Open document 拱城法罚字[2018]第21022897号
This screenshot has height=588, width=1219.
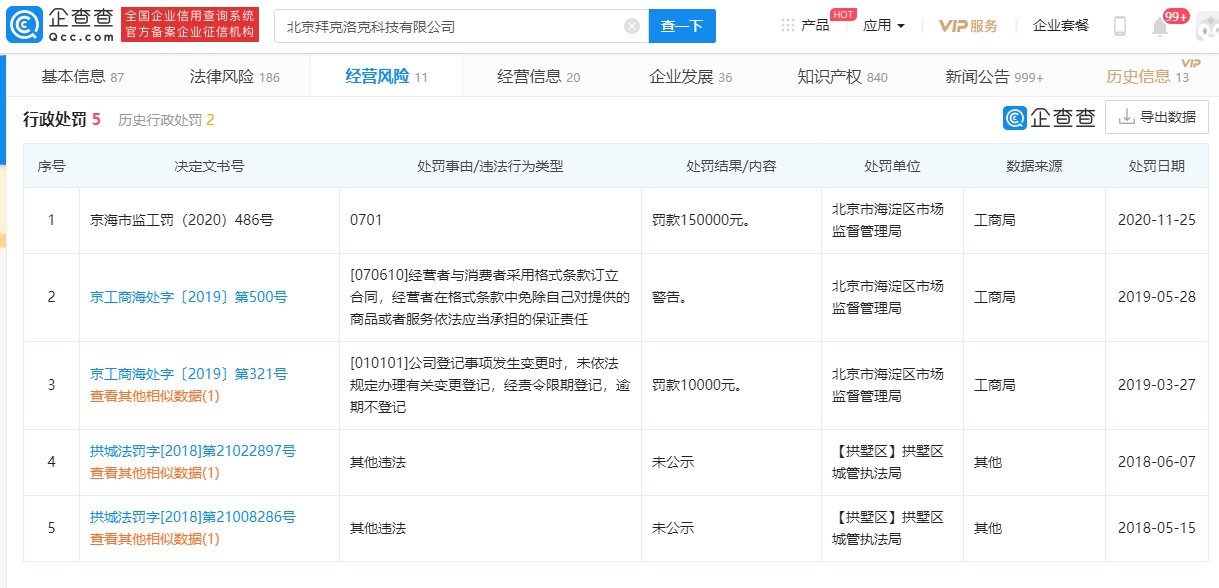point(192,452)
